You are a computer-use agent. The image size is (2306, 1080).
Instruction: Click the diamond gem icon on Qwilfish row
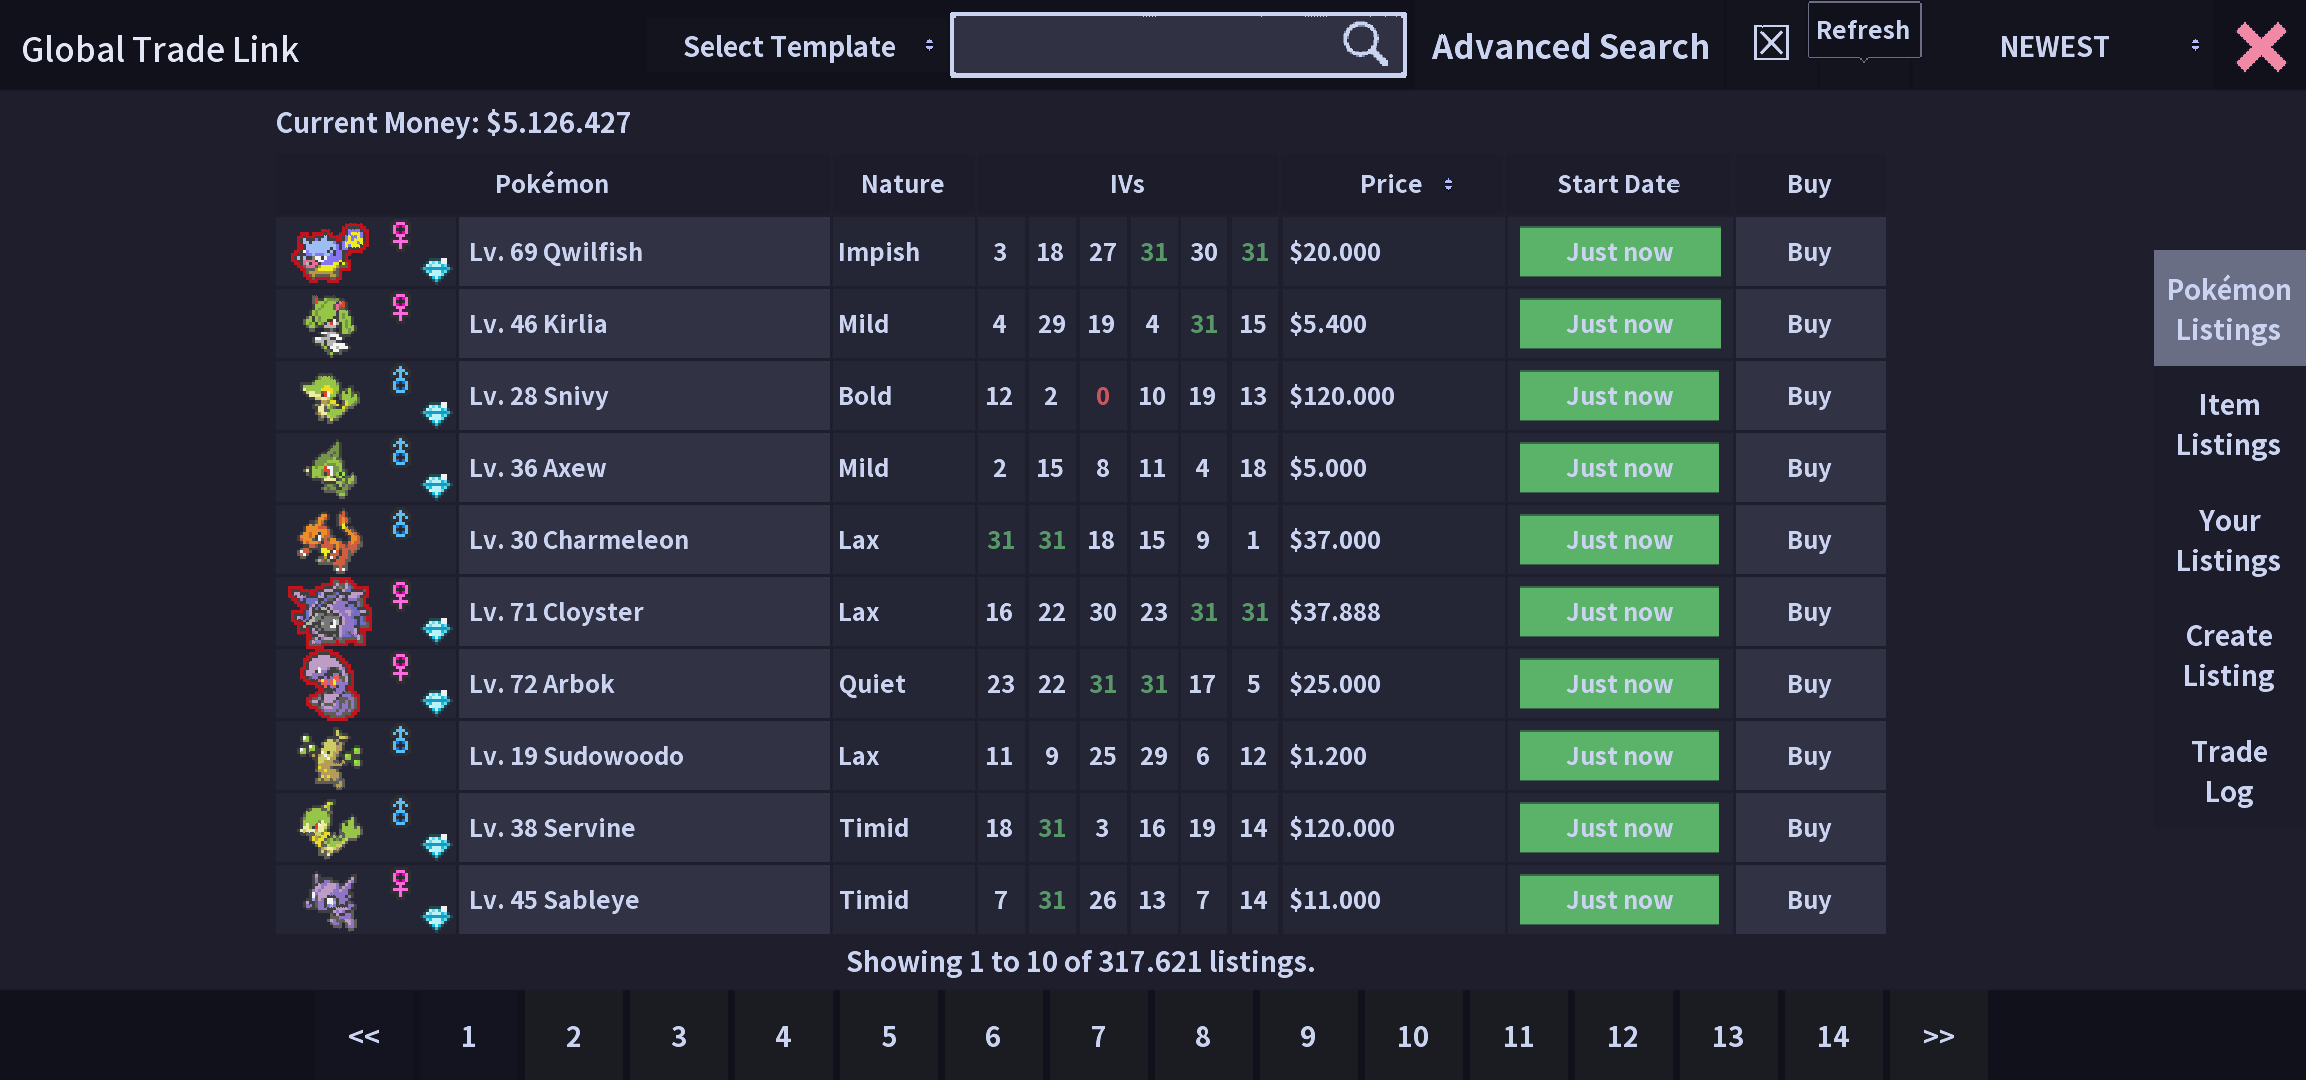(436, 269)
